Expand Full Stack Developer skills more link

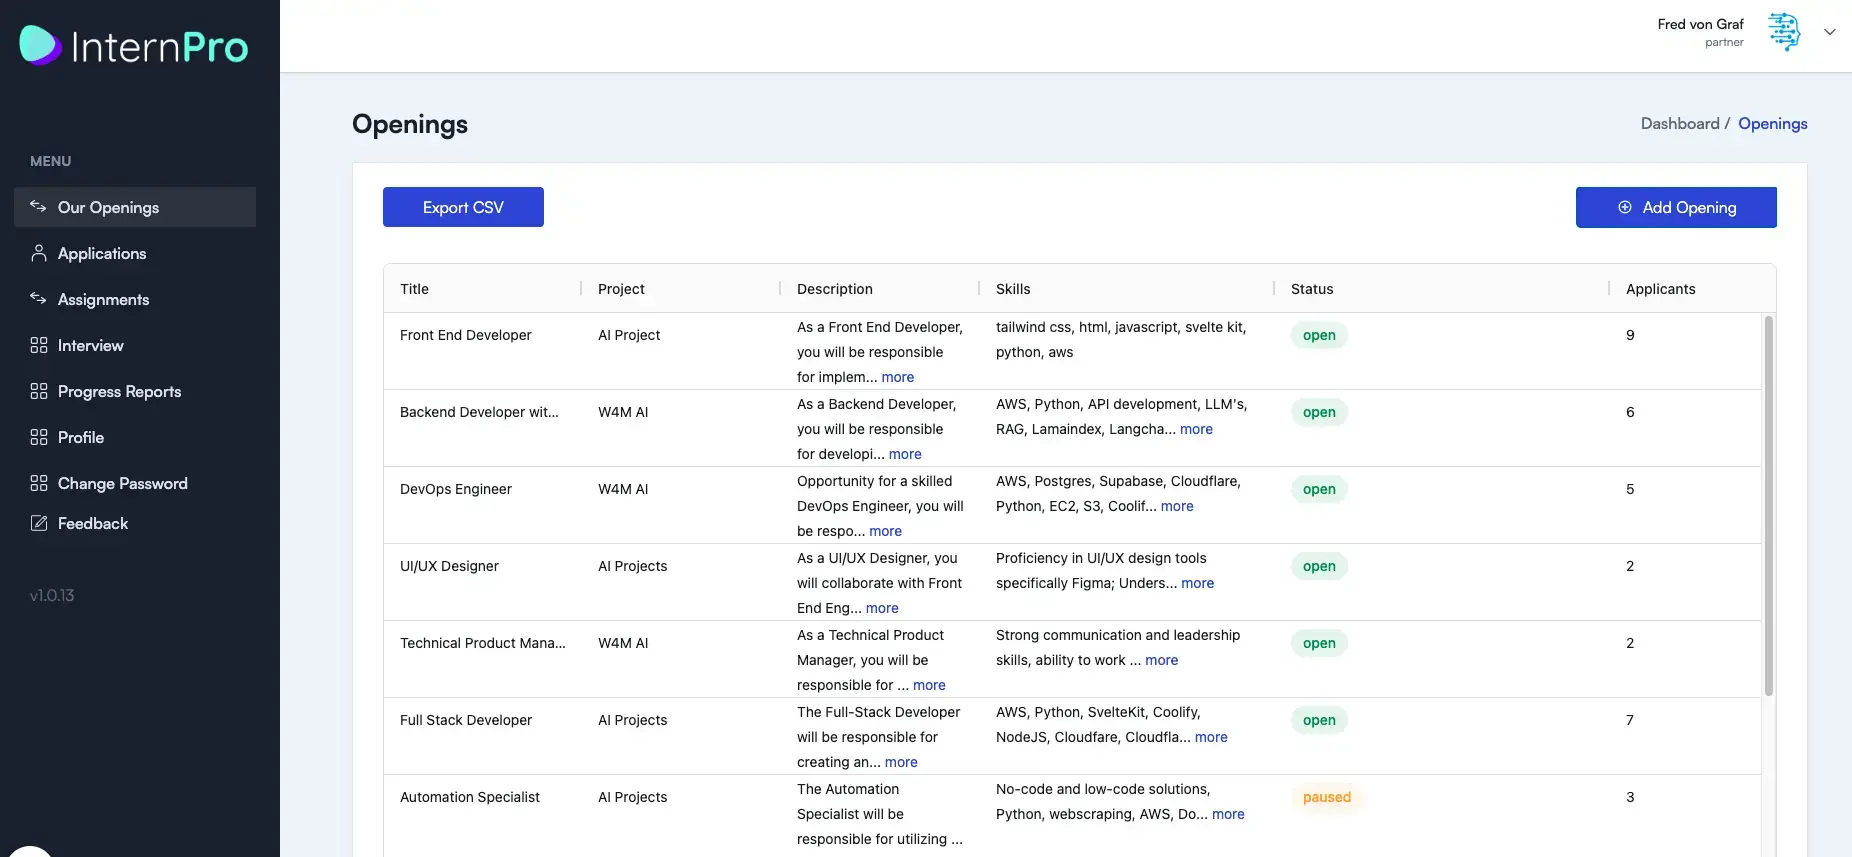pyautogui.click(x=1210, y=737)
